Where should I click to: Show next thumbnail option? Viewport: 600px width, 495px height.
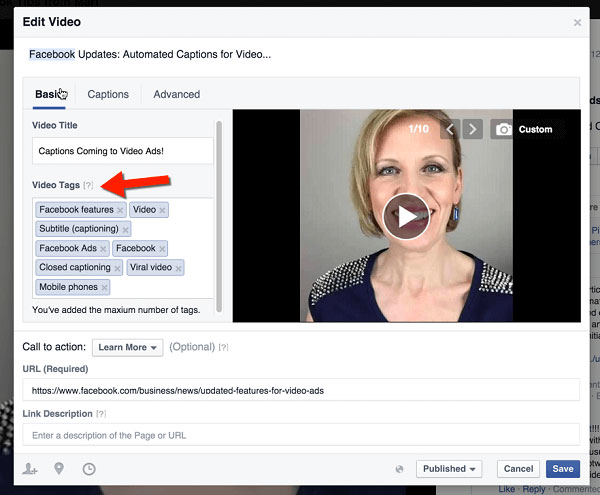click(x=473, y=129)
